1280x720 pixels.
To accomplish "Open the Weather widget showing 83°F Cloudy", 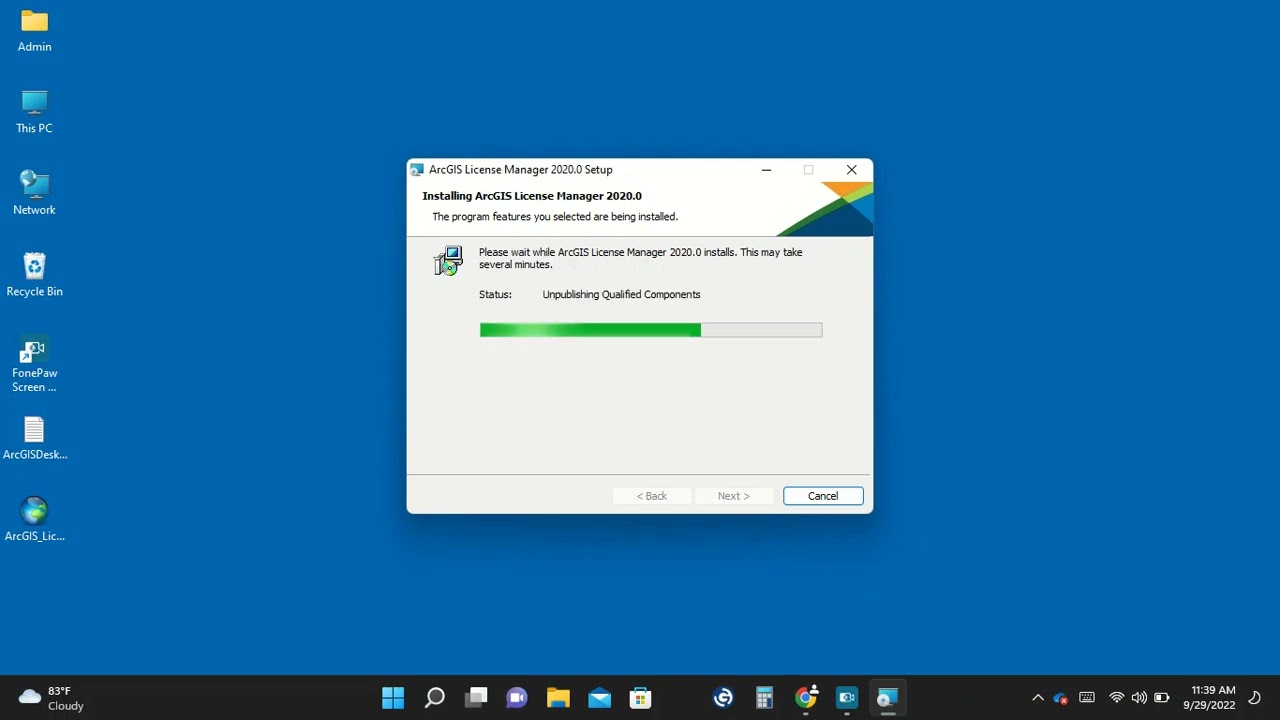I will pos(52,698).
